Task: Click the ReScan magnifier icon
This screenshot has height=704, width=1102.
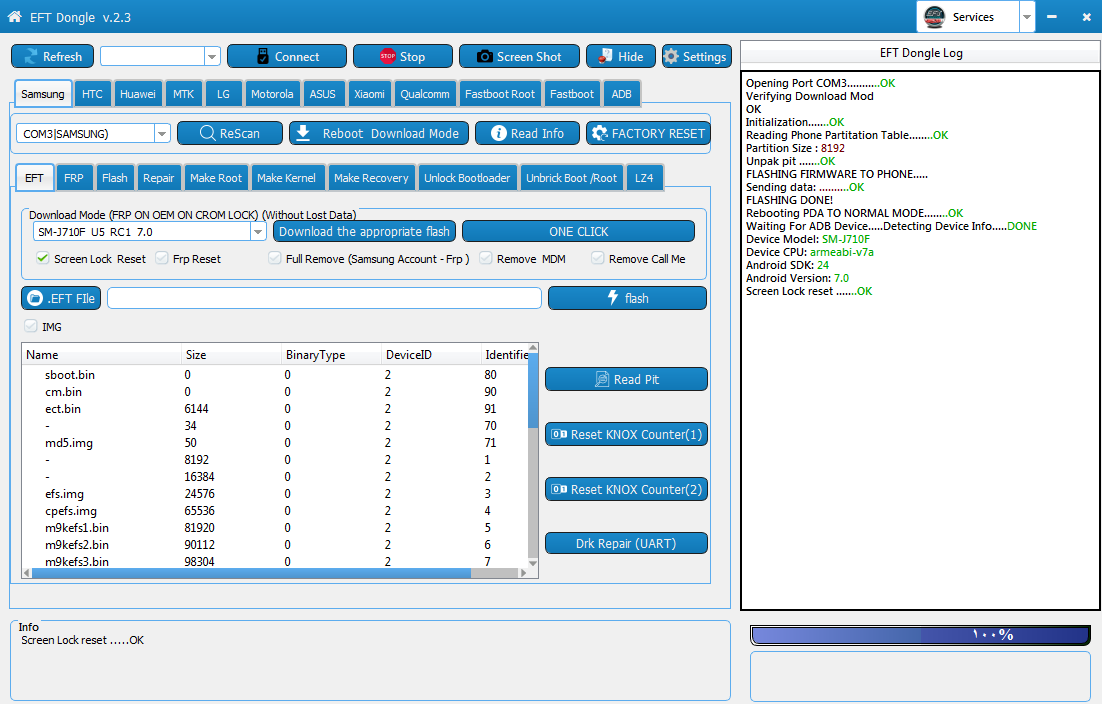Action: click(207, 133)
